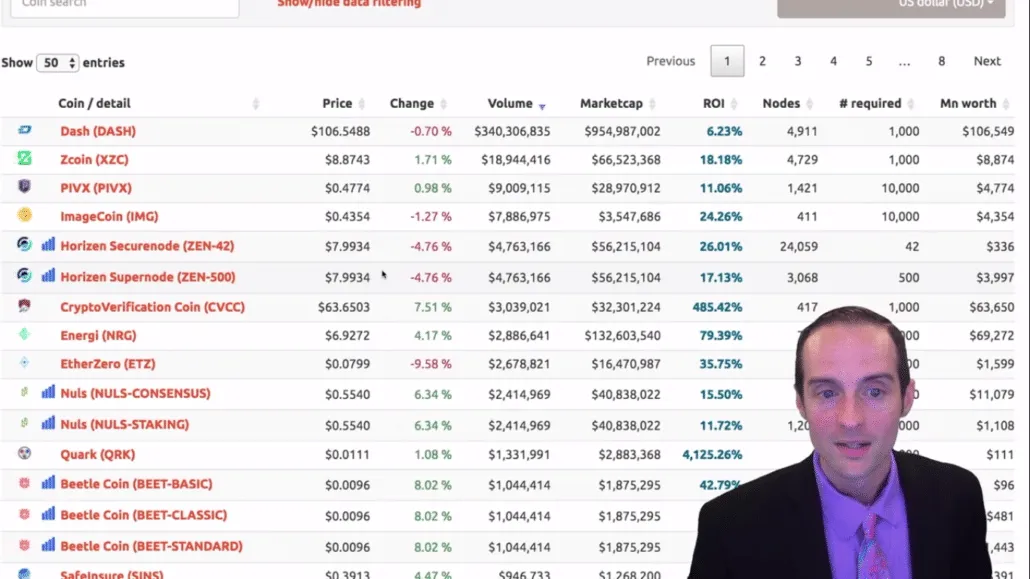Go to page 8
Screen dimensions: 1030x579
point(941,61)
